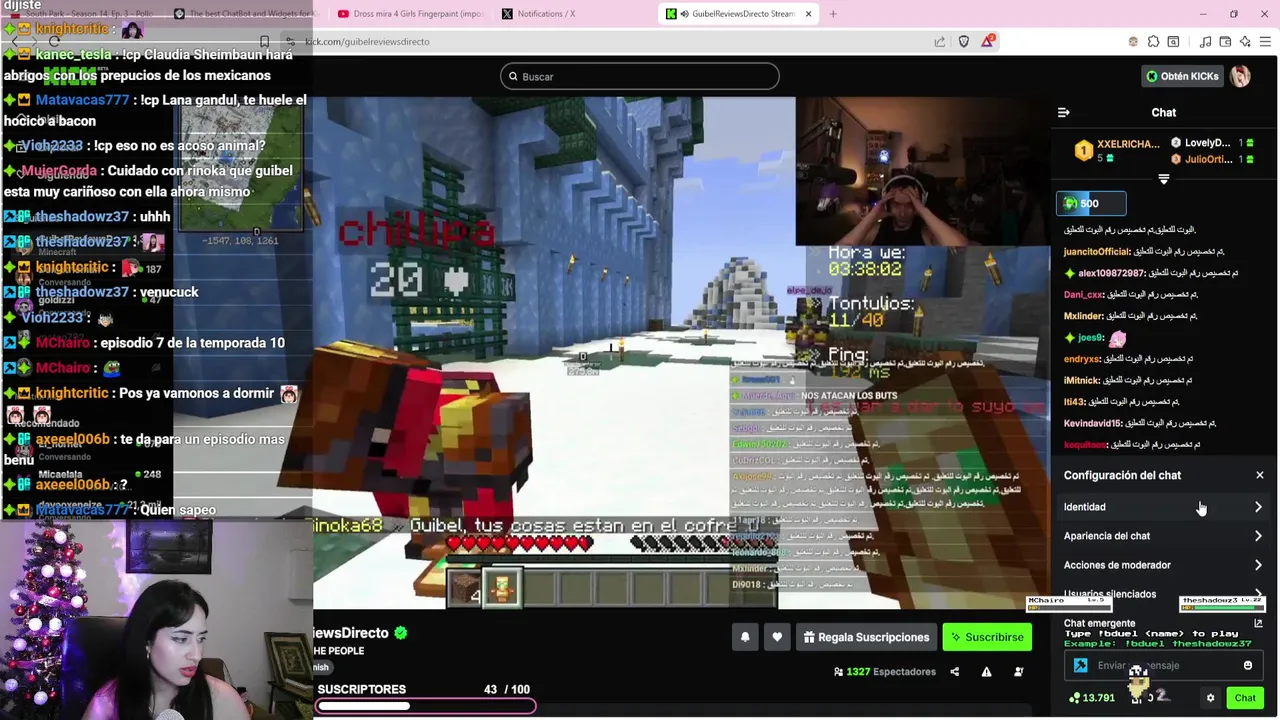Click the Chat header title
The image size is (1280, 720).
tap(1163, 112)
